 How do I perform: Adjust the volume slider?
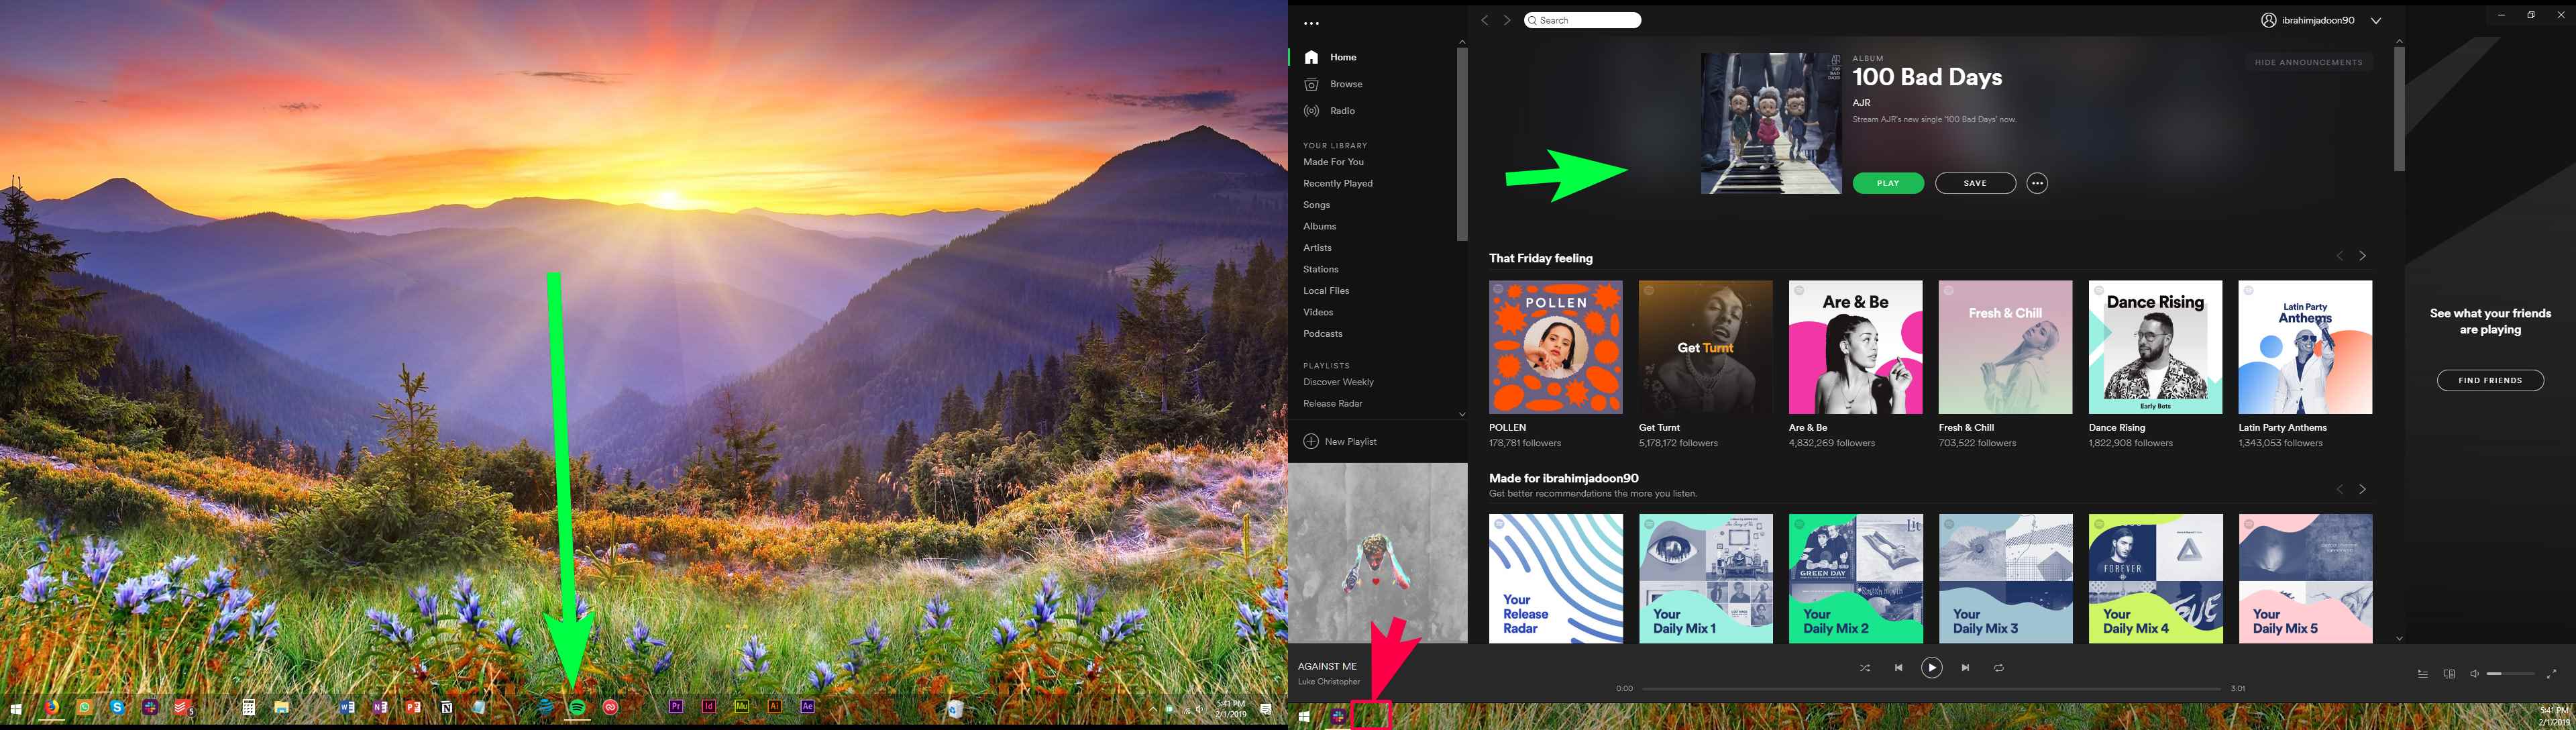click(x=2510, y=674)
